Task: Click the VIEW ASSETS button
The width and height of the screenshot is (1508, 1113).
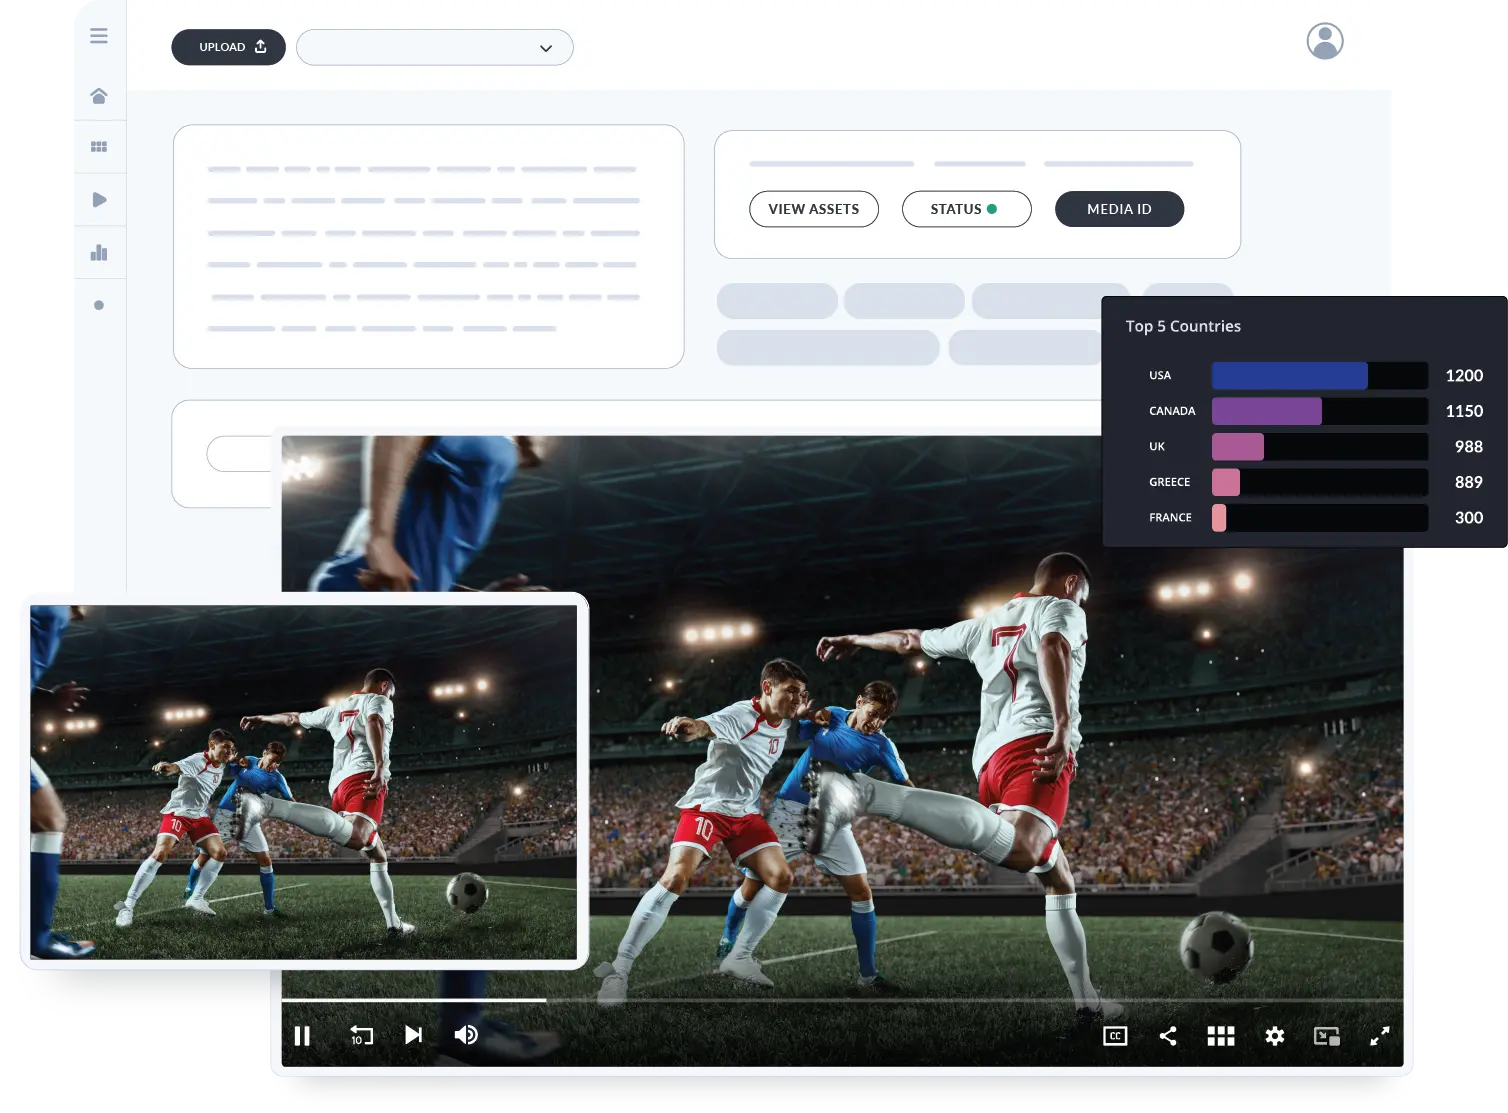Action: (814, 209)
